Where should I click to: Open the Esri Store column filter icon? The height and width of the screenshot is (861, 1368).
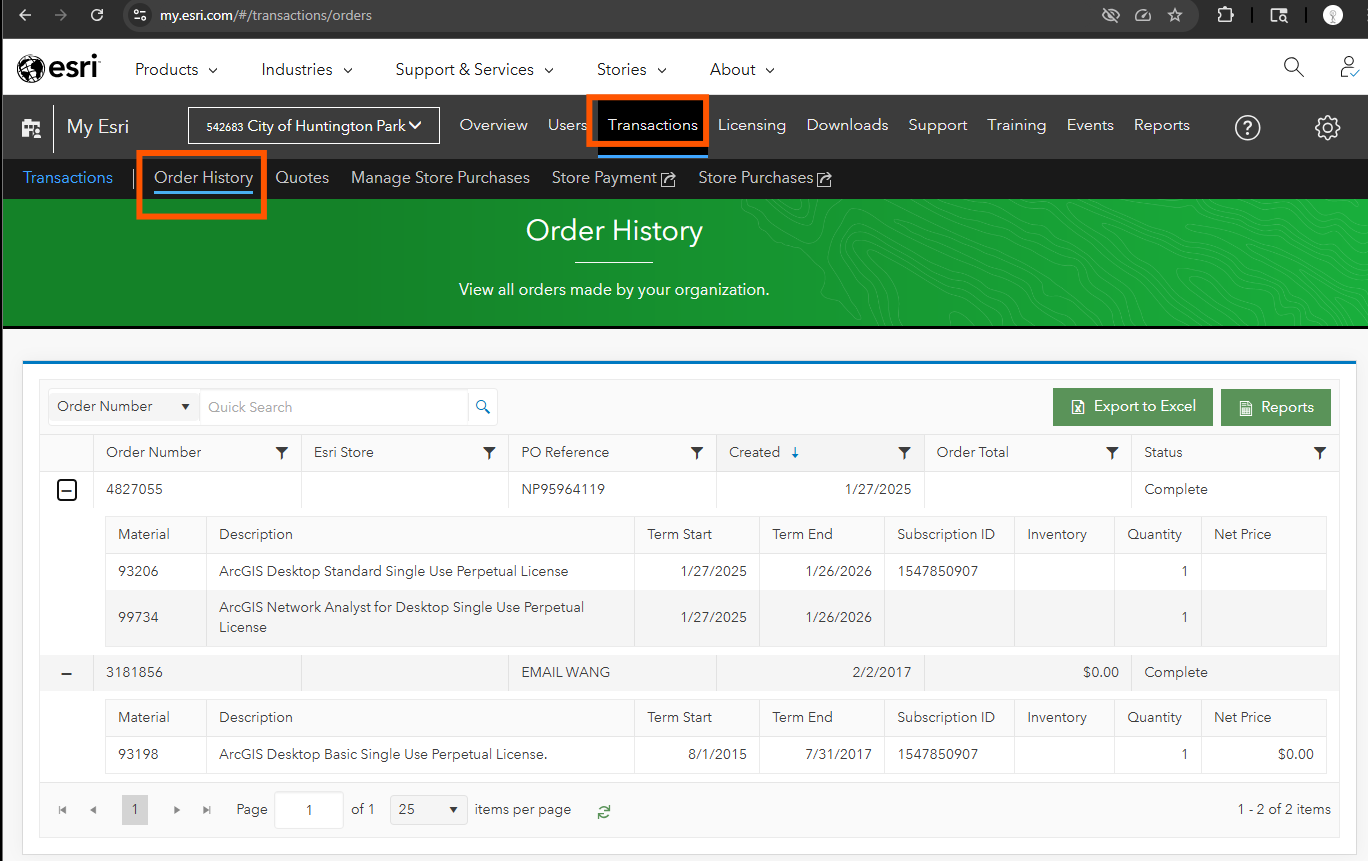(489, 453)
